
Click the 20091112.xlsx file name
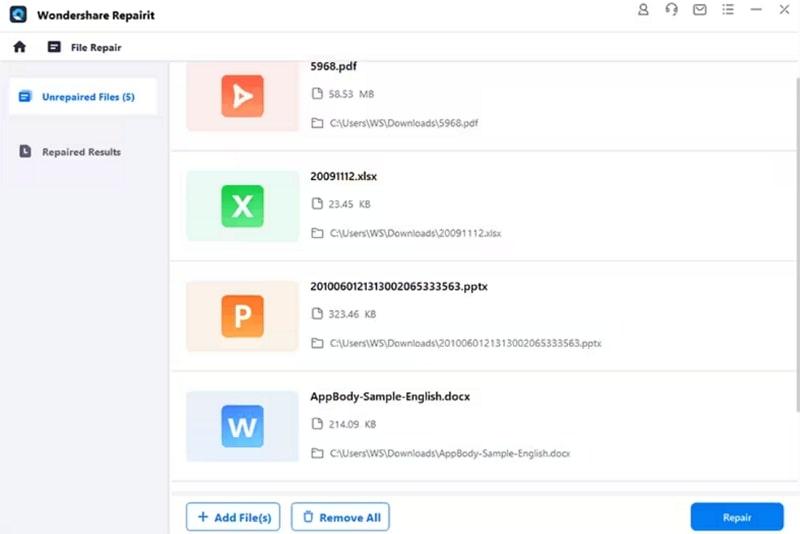pos(343,176)
